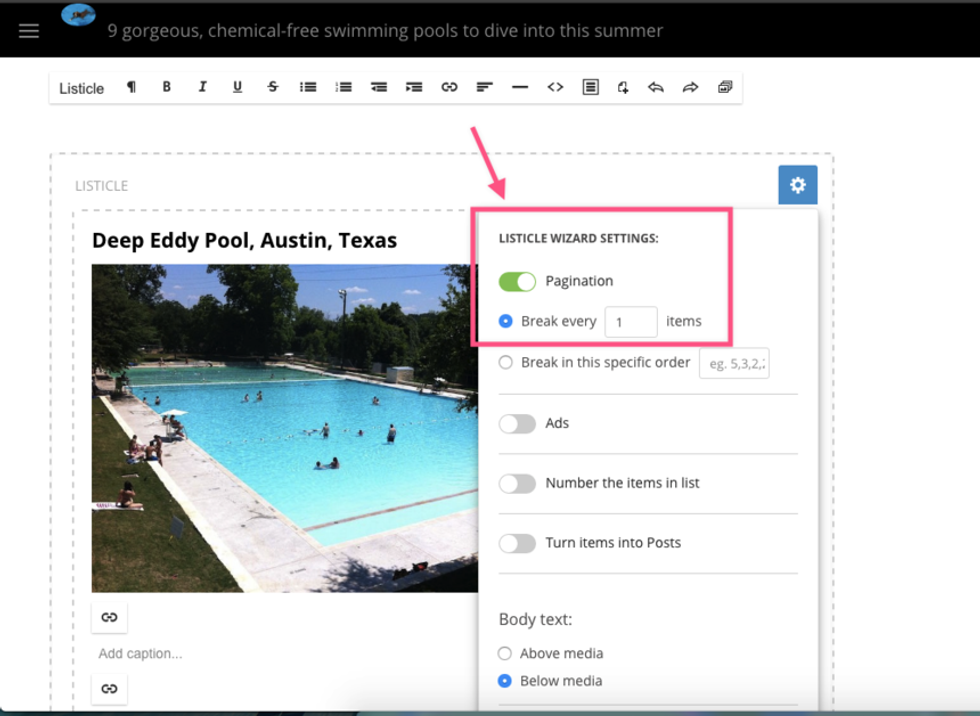Enable the Ads toggle
This screenshot has height=716, width=980.
coord(518,423)
